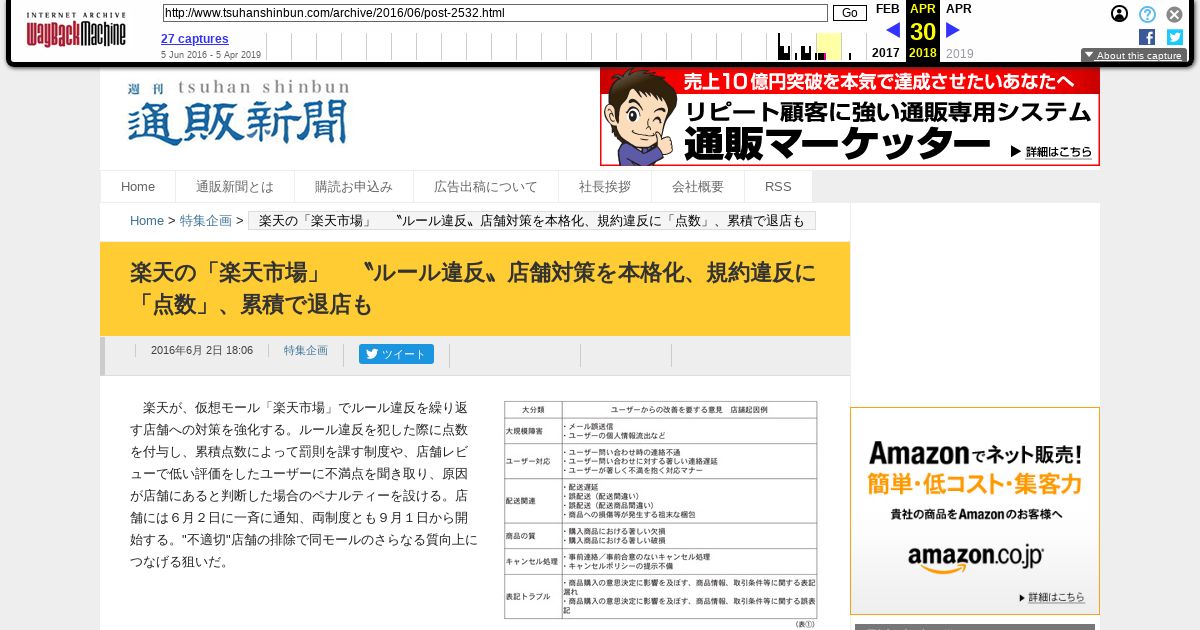Open the Wayback help question icon
Screen dimensions: 1200x630
click(1147, 14)
